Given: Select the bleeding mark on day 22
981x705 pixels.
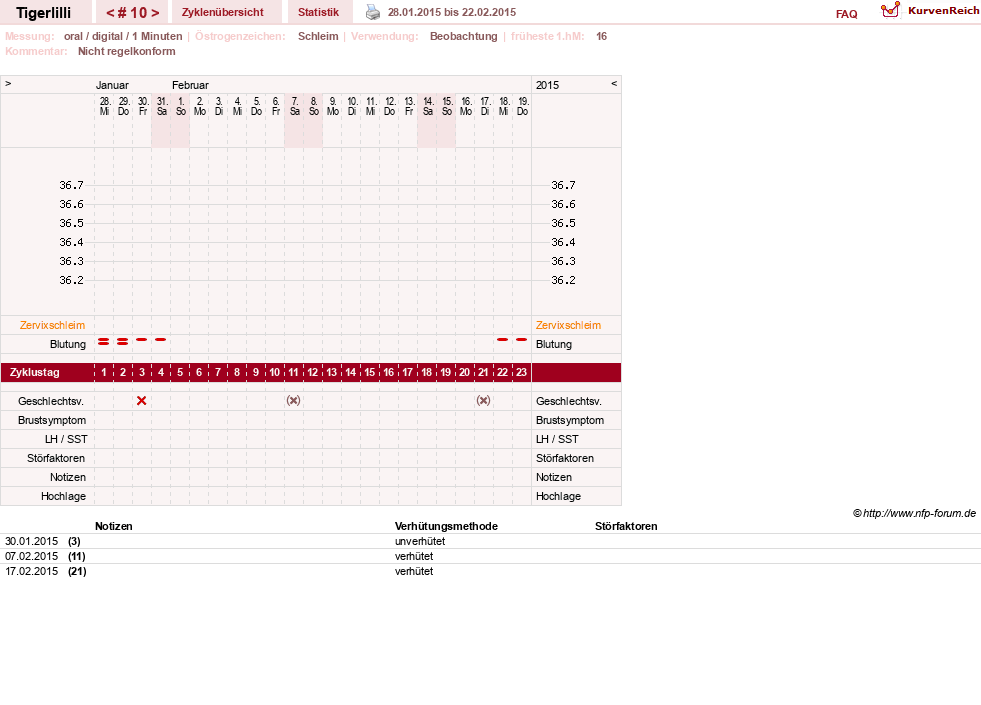Looking at the screenshot, I should pyautogui.click(x=502, y=340).
